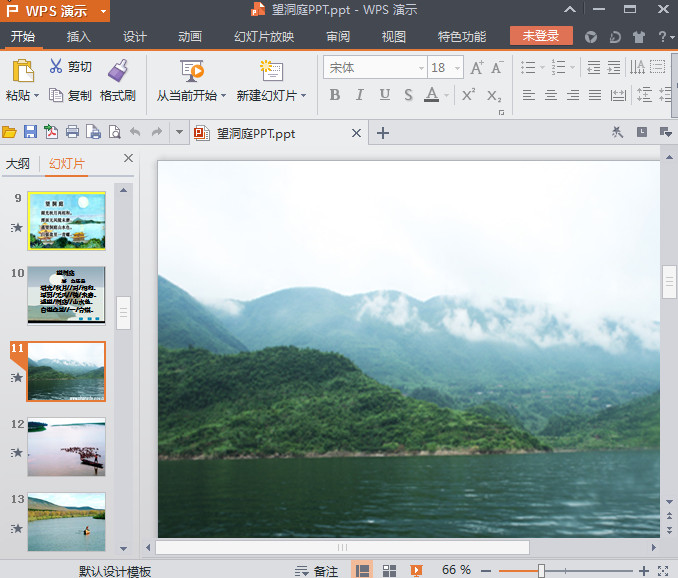The image size is (678, 578).
Task: Apply superscript formatting
Action: [469, 95]
